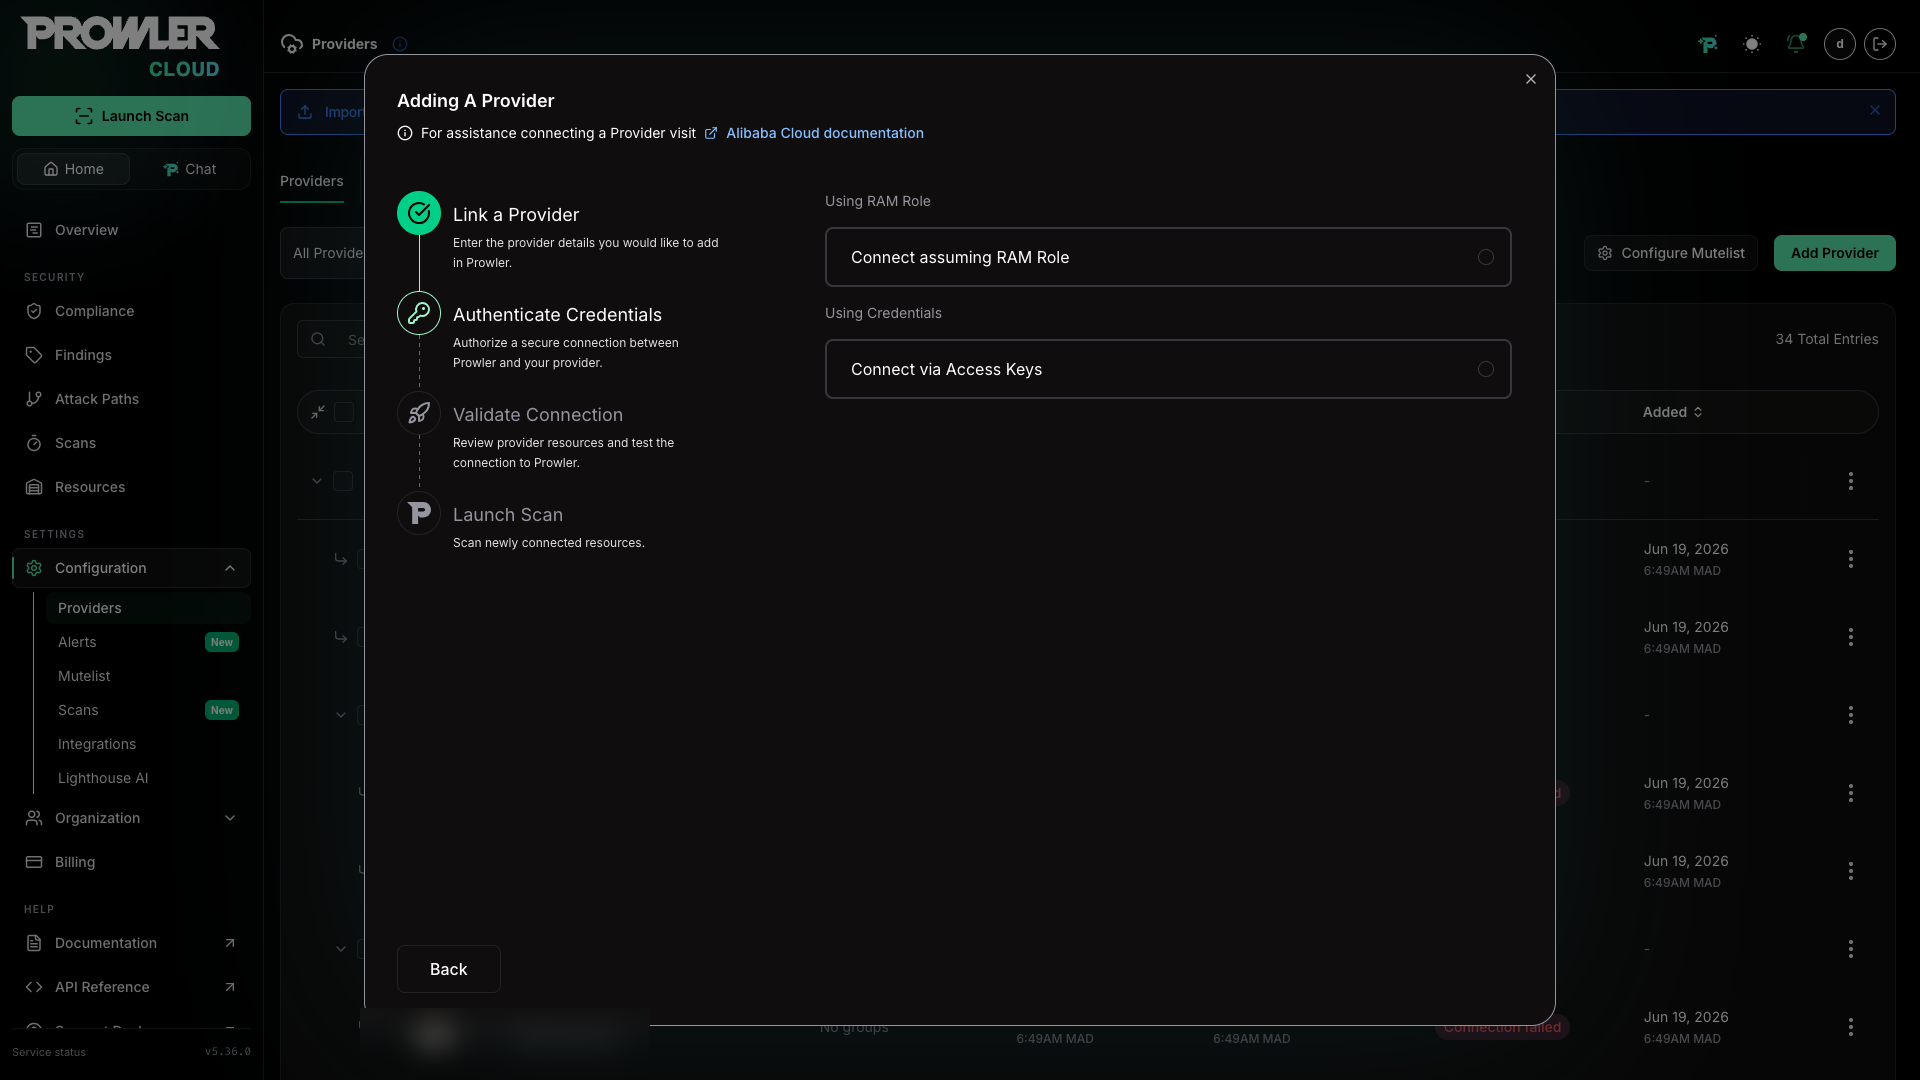Dismiss the import banner close icon
The height and width of the screenshot is (1080, 1920).
1875,111
